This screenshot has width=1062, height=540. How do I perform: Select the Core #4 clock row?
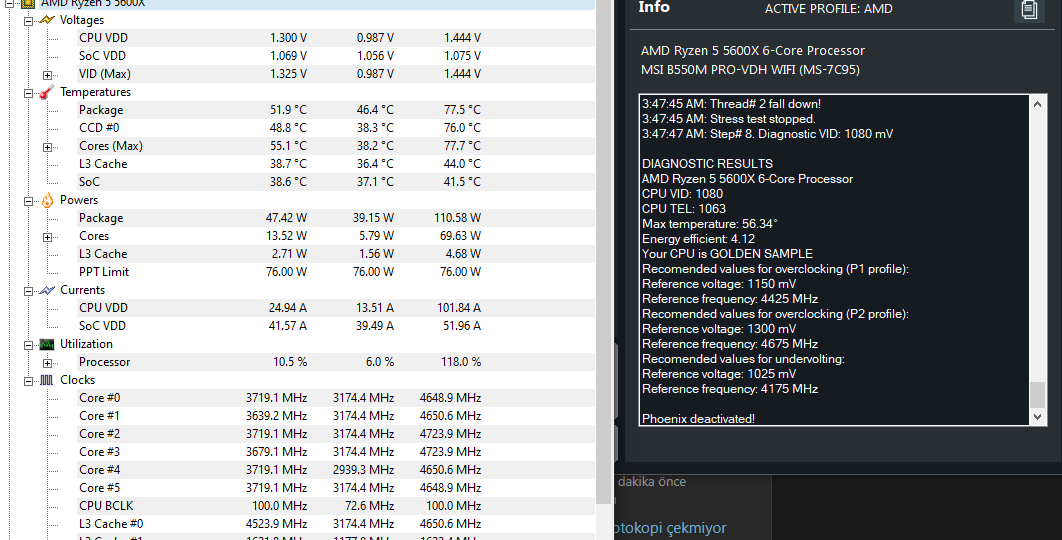tap(335, 470)
